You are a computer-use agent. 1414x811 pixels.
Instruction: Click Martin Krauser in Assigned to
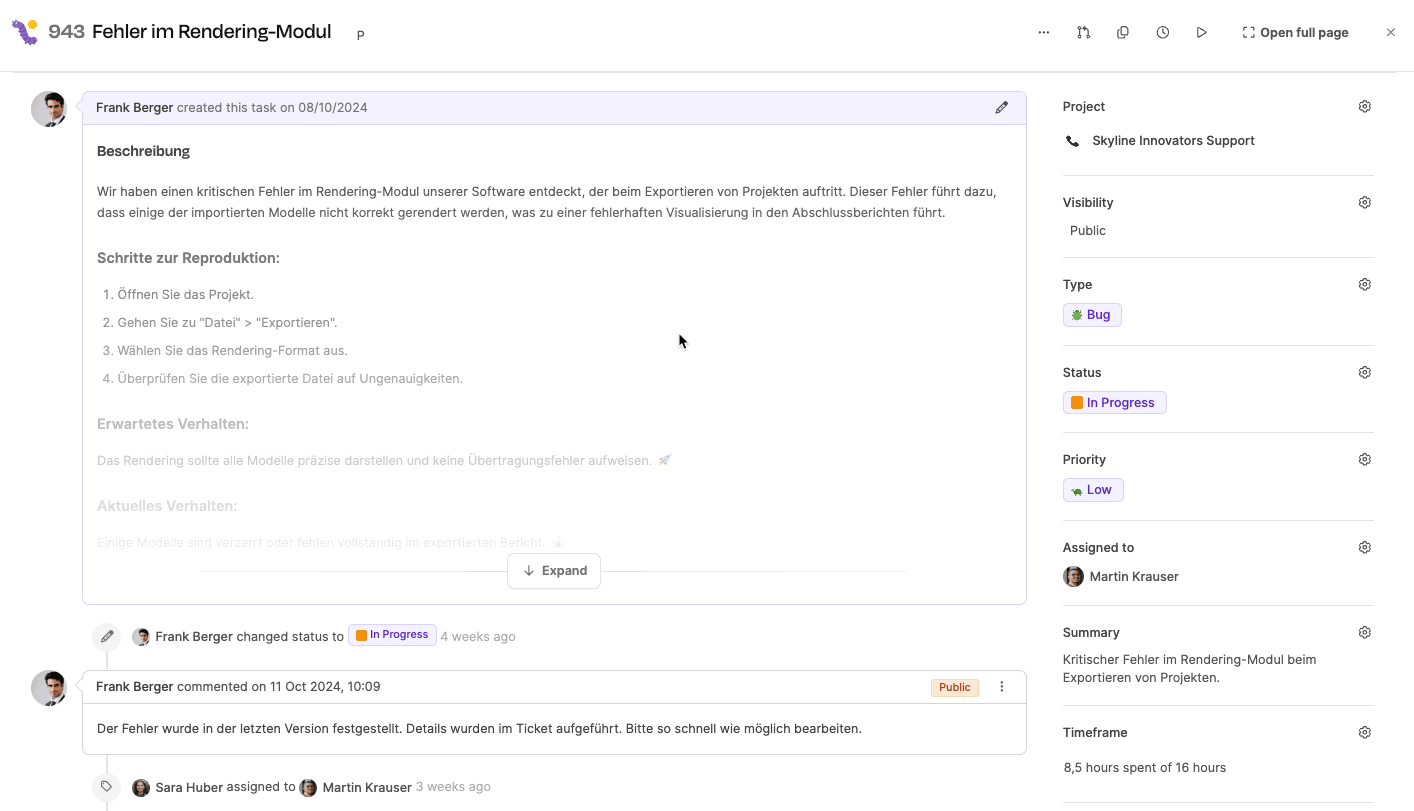coord(1133,577)
